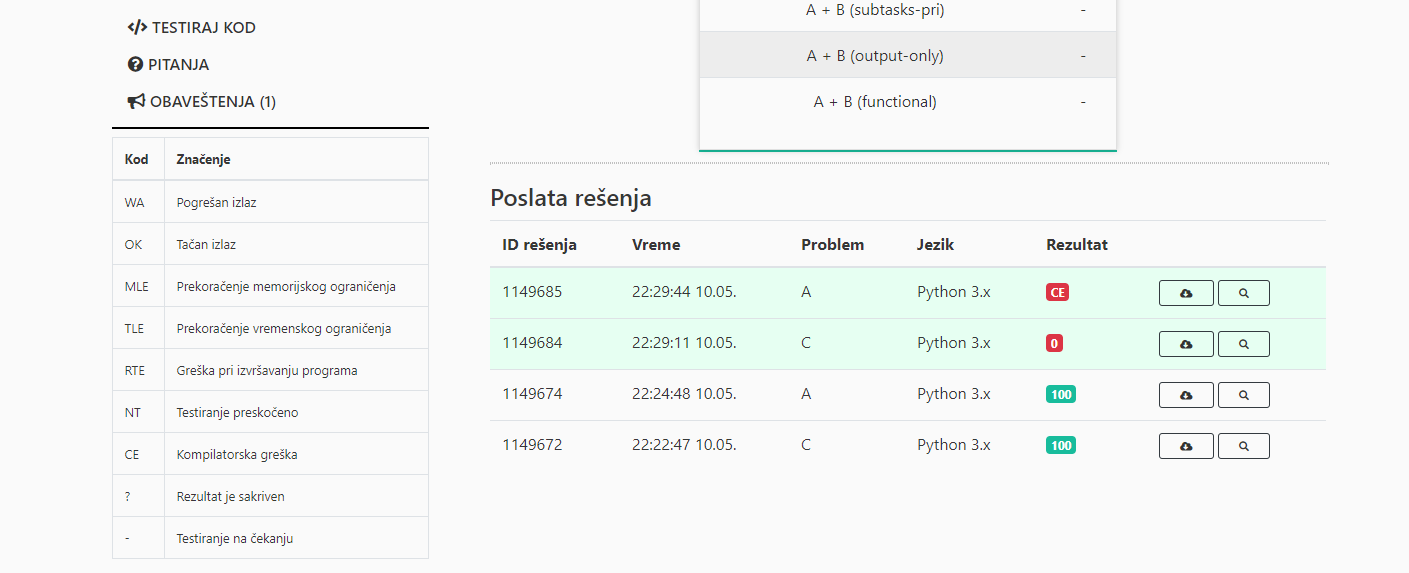View solution 1149672 with magnifier icon
Image resolution: width=1409 pixels, height=573 pixels.
(x=1243, y=446)
